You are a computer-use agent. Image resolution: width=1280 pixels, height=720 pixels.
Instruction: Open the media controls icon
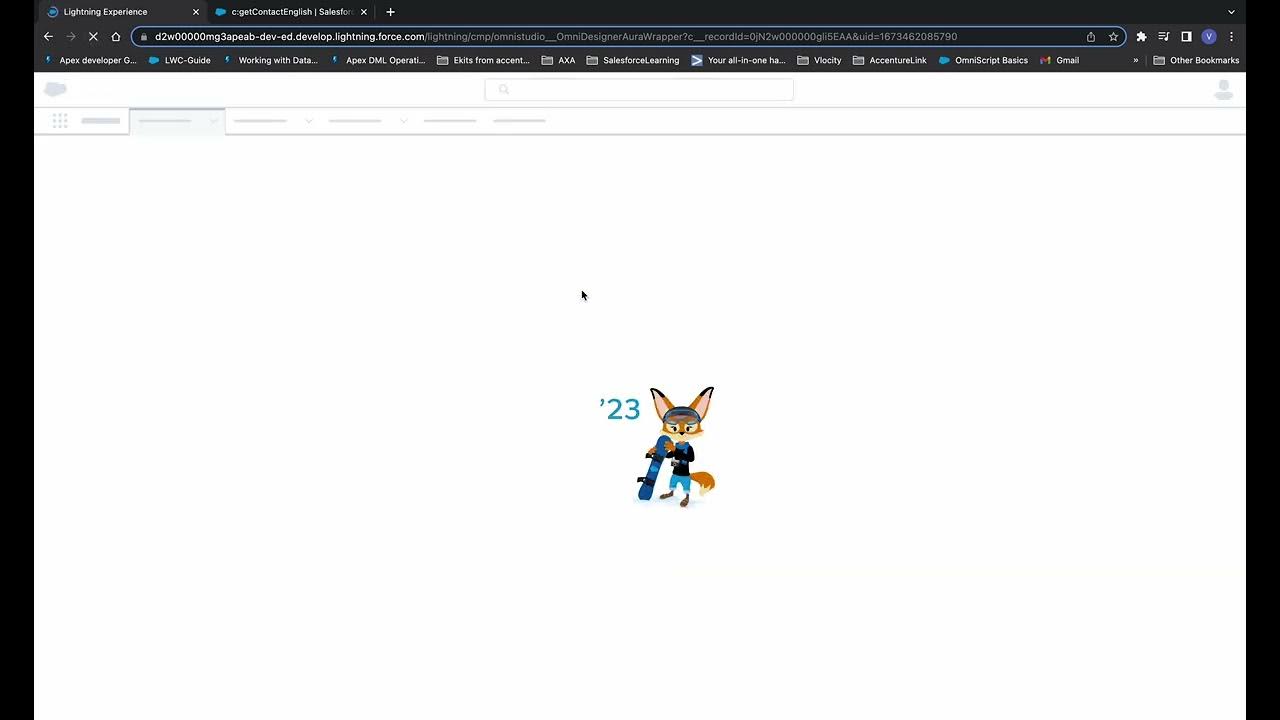pyautogui.click(x=1164, y=36)
